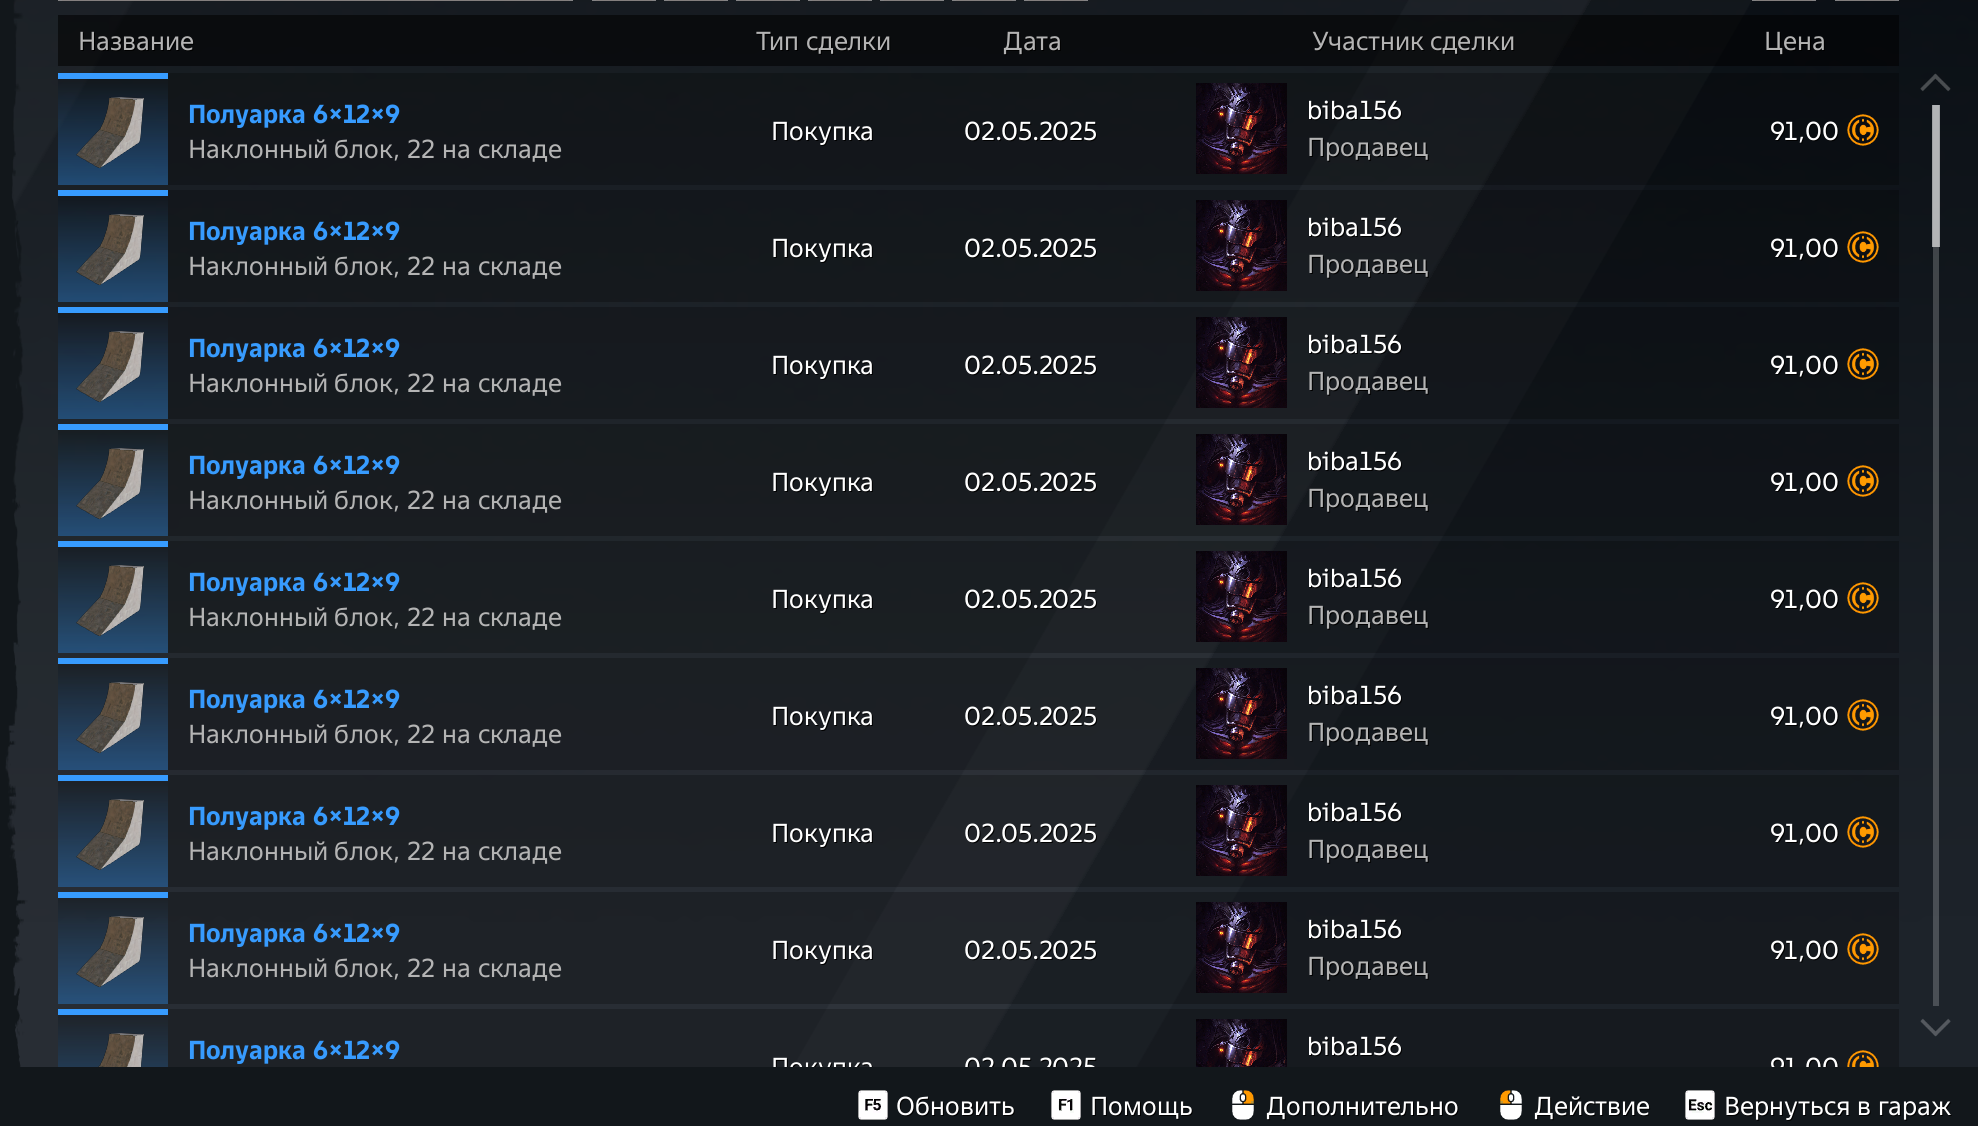The image size is (1978, 1126).
Task: Click the F5 key icon for Обновить
Action: 872,1105
